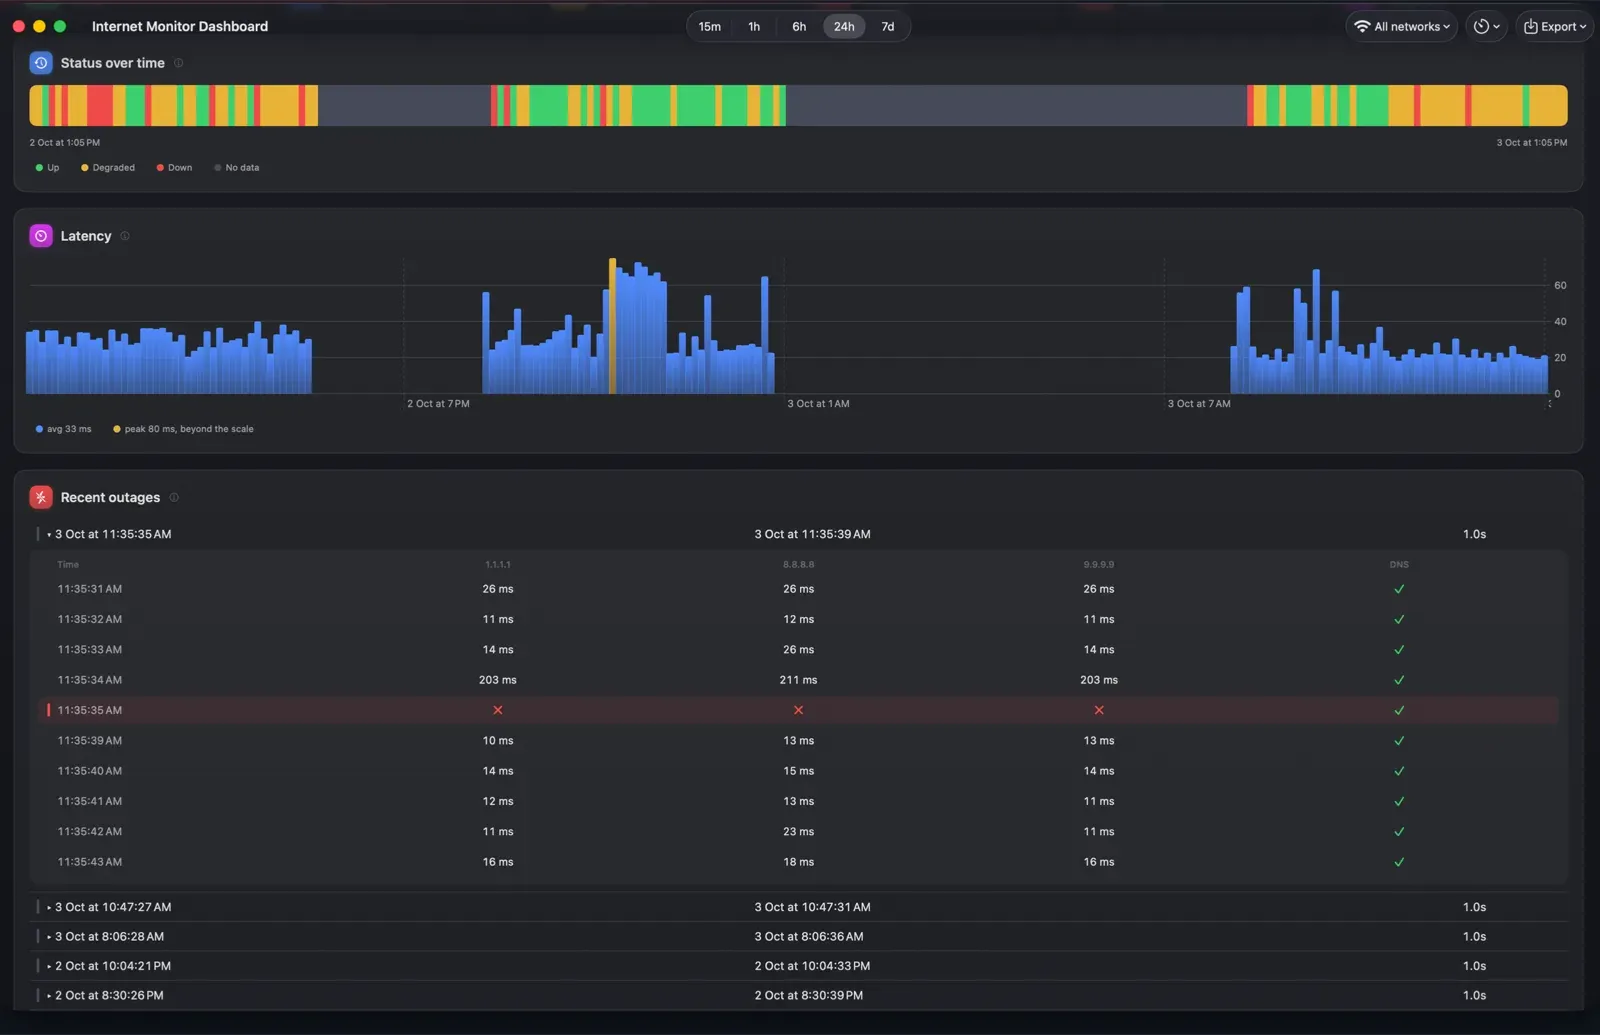Image resolution: width=1600 pixels, height=1035 pixels.
Task: Select the 1h time range
Action: 754,27
